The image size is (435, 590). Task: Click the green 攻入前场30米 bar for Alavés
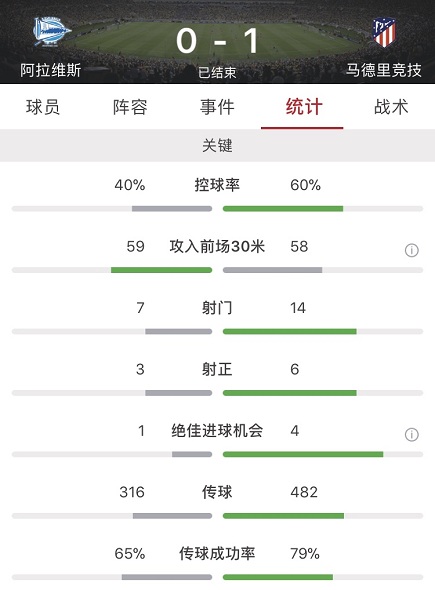(161, 270)
